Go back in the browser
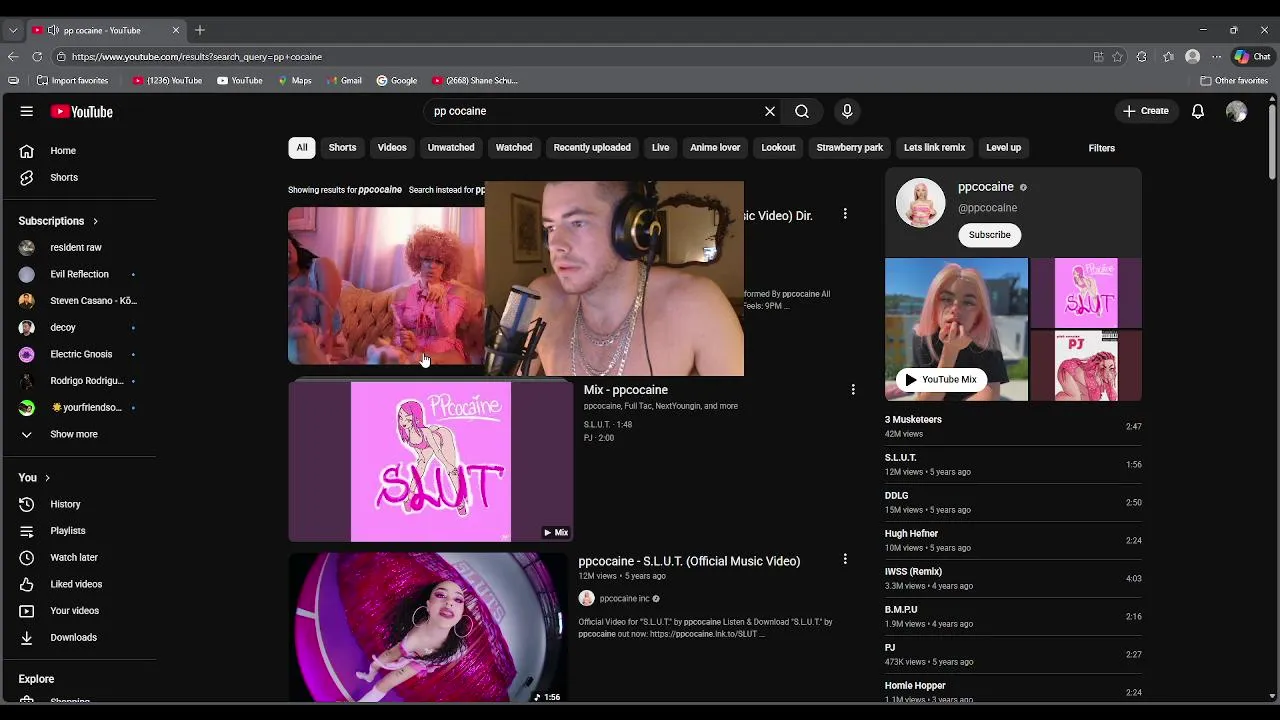This screenshot has height=720, width=1280. point(13,57)
